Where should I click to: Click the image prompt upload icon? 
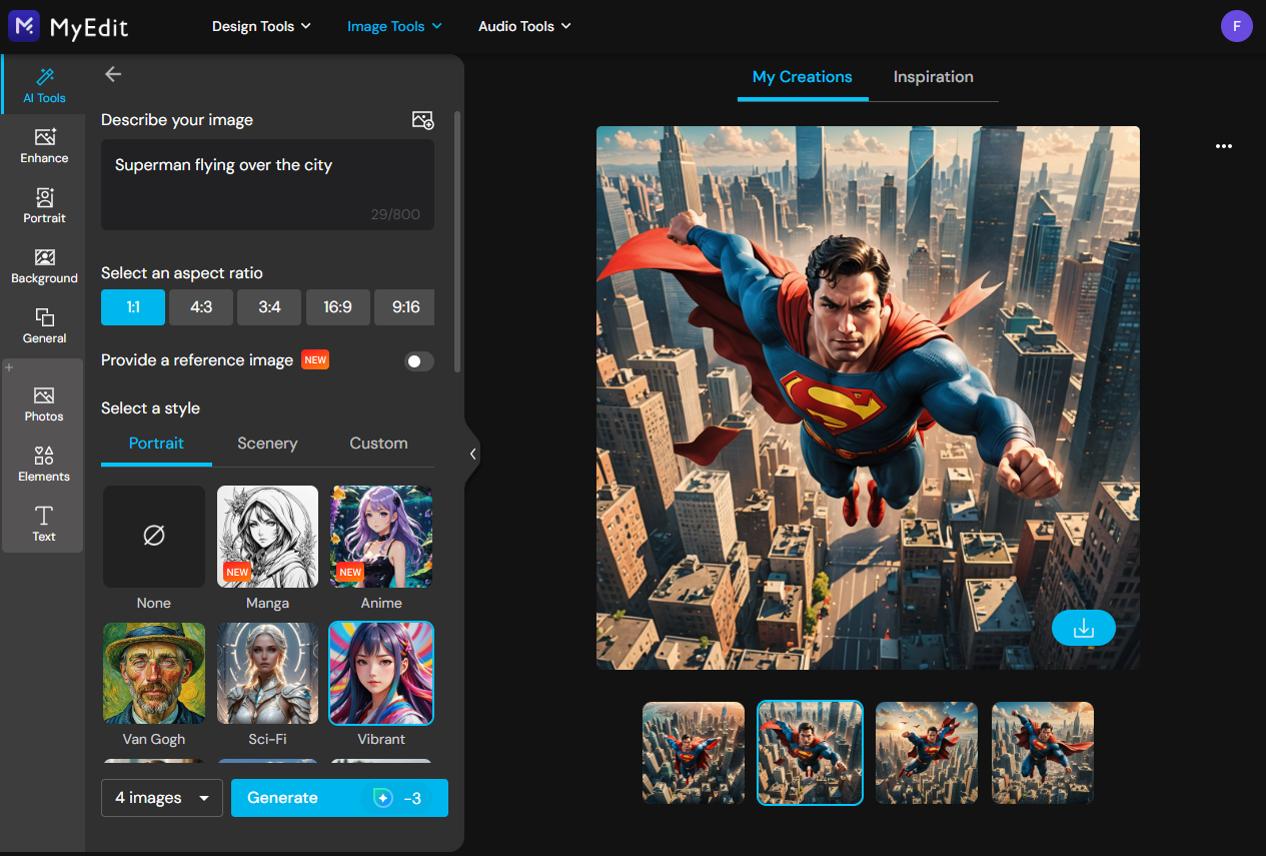pos(422,119)
